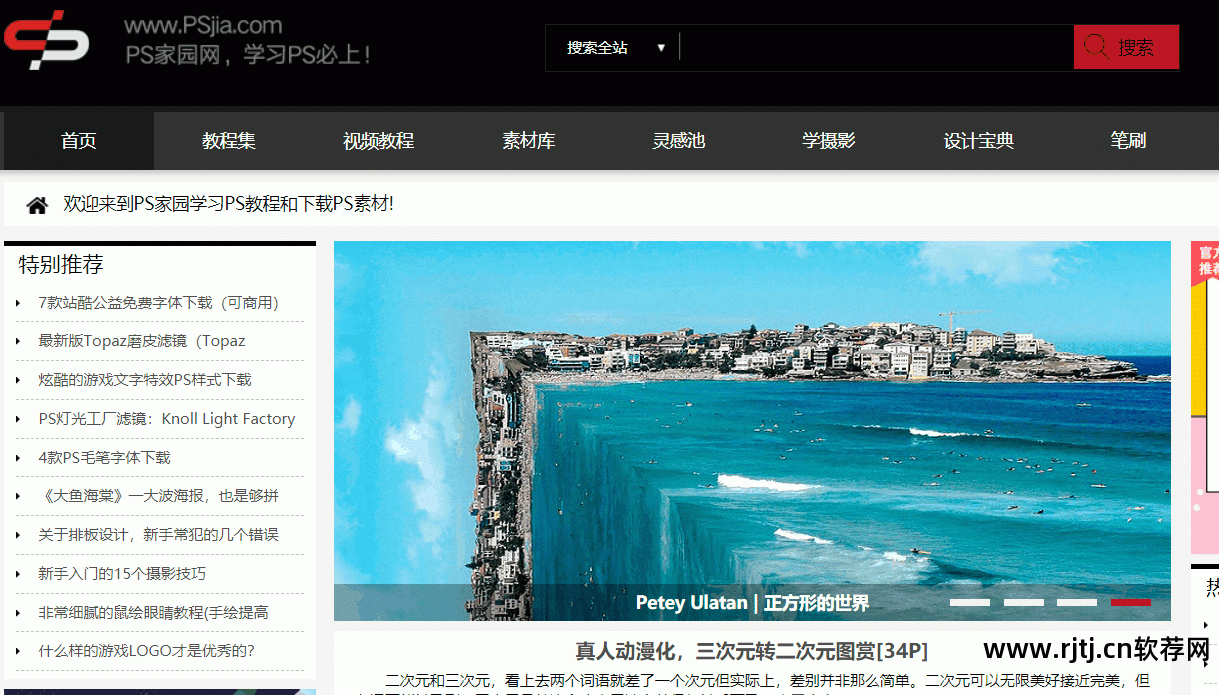Open the 设计宝典 menu item

[x=978, y=141]
